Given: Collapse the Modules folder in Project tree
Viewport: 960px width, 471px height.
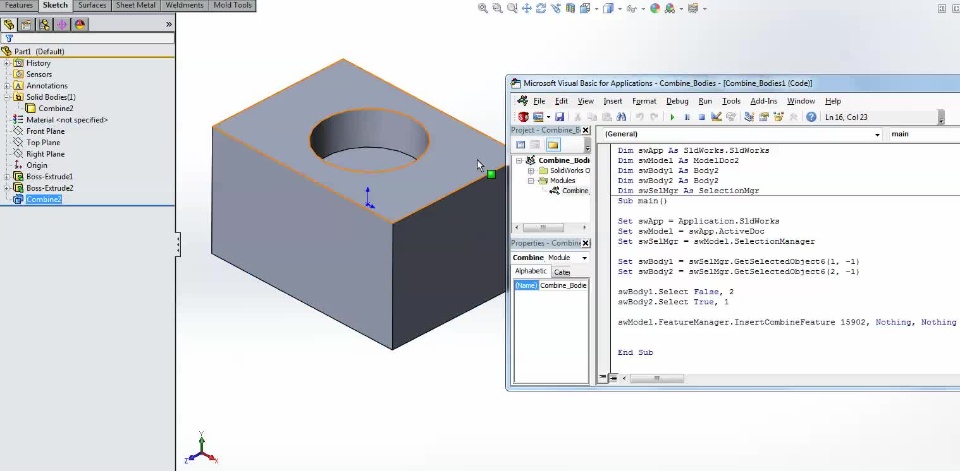Looking at the screenshot, I should [x=531, y=181].
